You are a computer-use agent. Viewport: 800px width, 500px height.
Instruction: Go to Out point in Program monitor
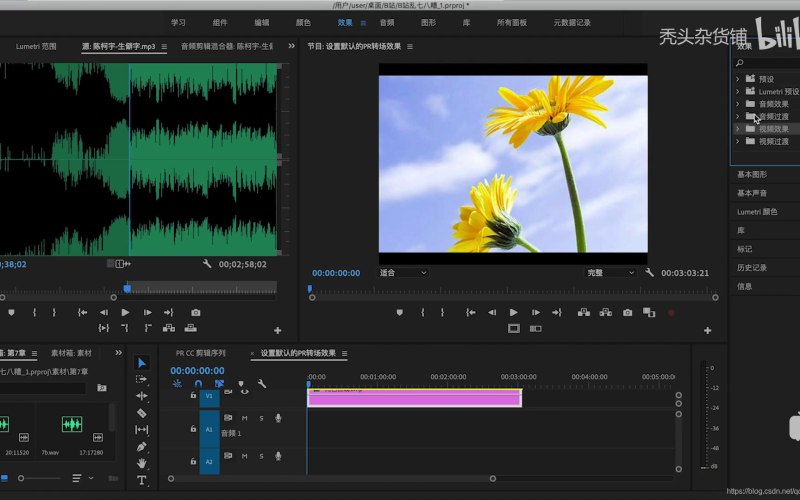coord(557,312)
